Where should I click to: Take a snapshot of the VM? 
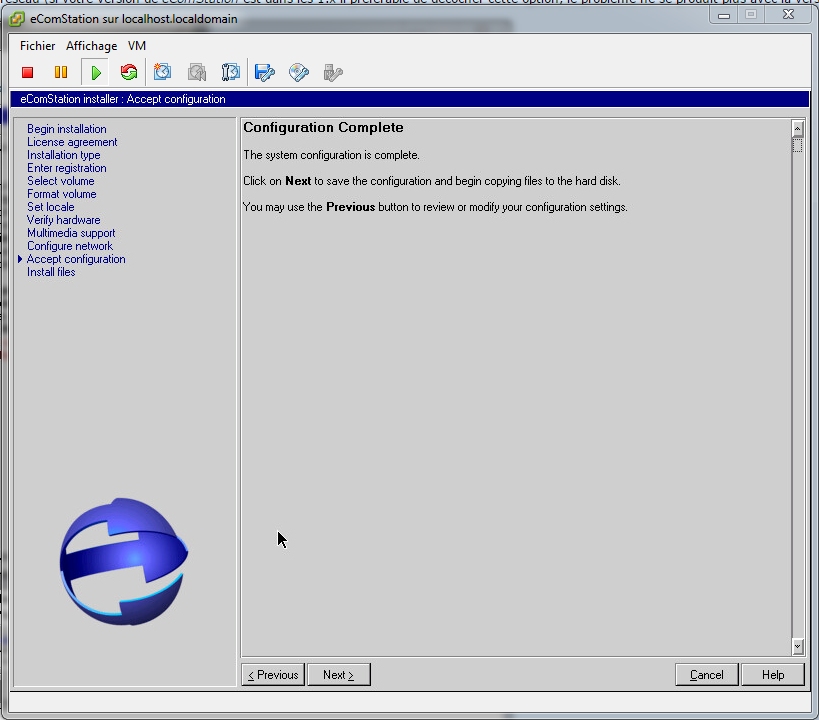[x=162, y=72]
